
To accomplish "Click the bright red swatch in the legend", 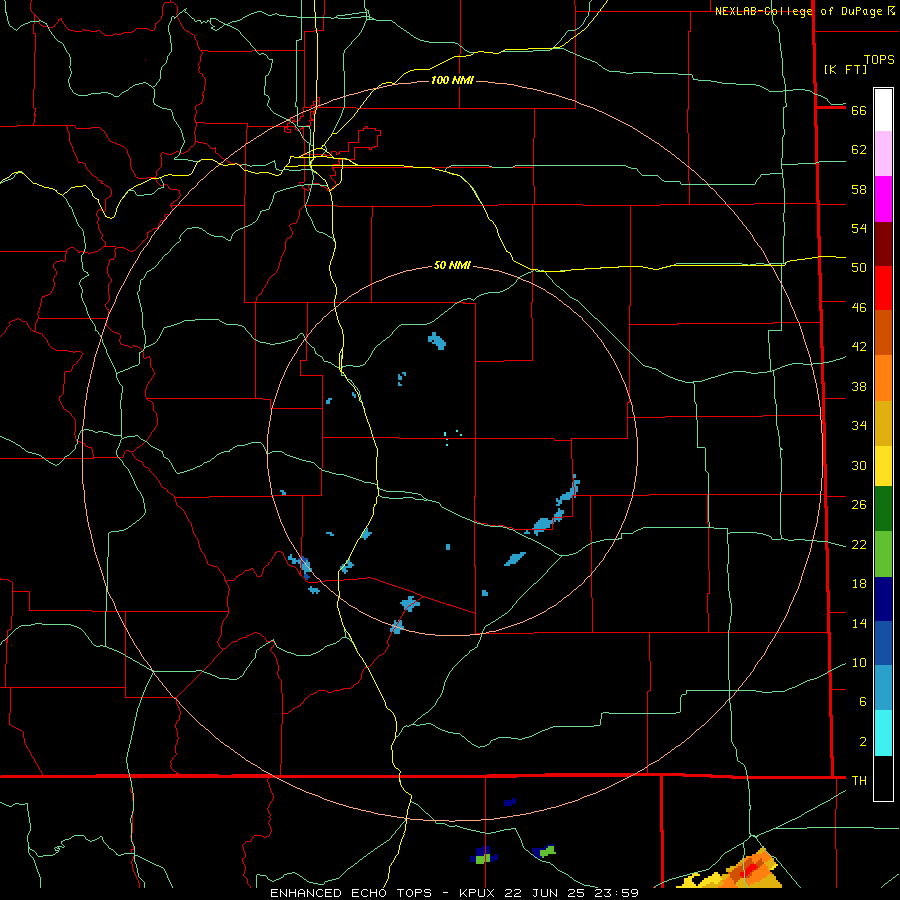I will point(883,288).
